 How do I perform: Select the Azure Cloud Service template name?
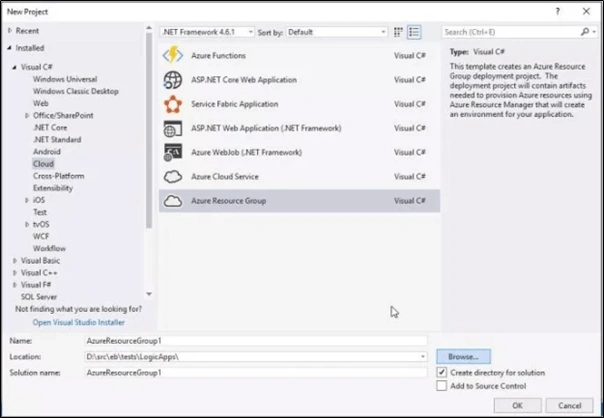pyautogui.click(x=225, y=176)
